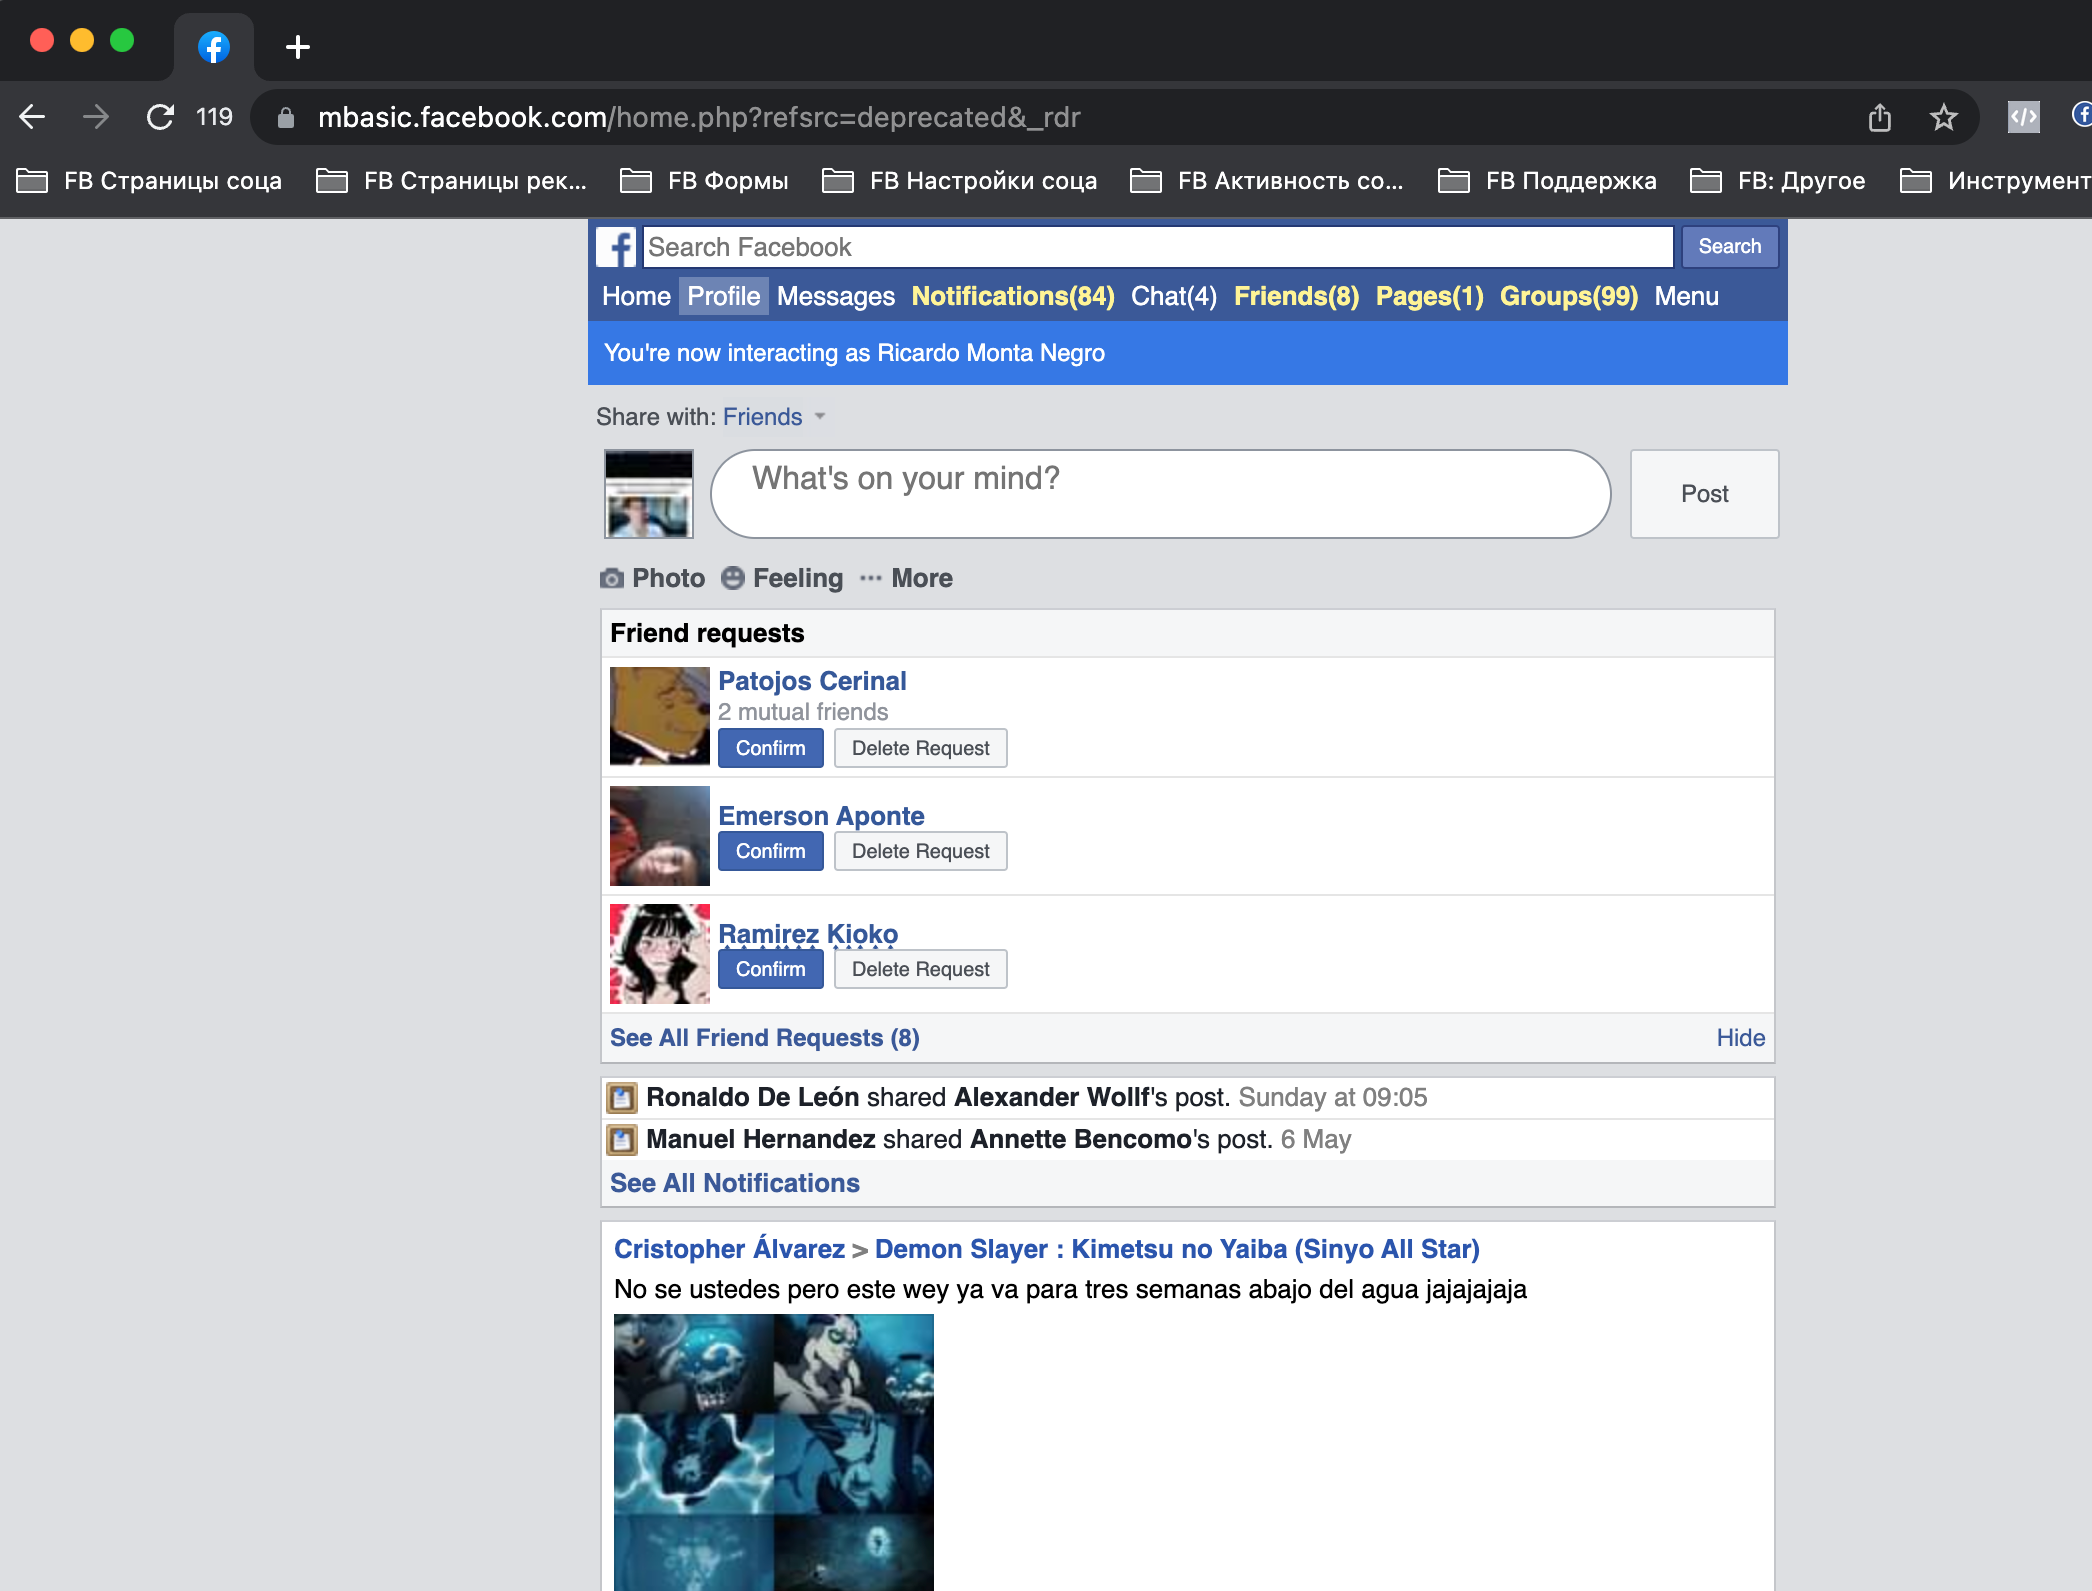Open the Home menu link
This screenshot has height=1591, width=2092.
tap(636, 296)
